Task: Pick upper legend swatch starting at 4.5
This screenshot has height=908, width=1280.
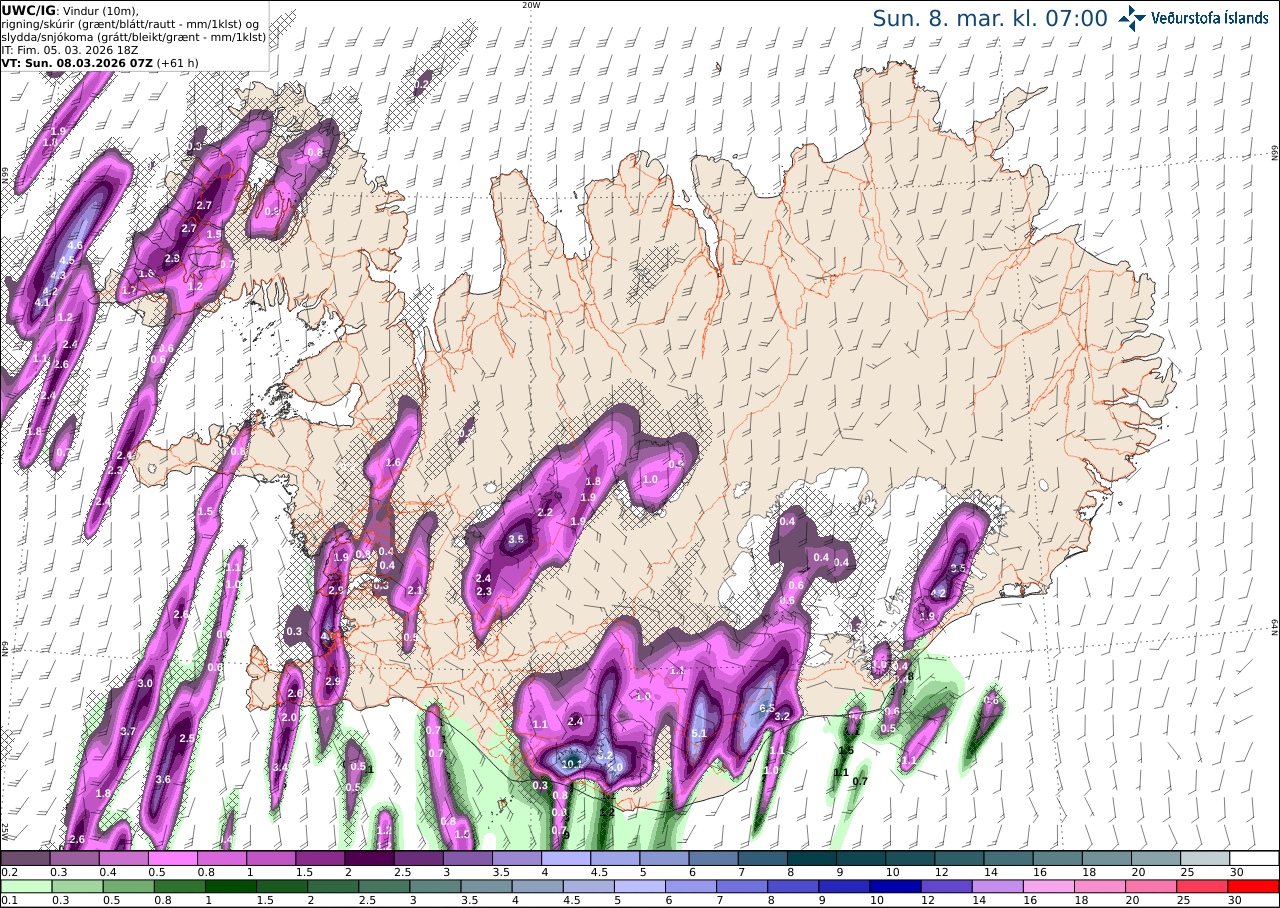Action: coord(615,858)
